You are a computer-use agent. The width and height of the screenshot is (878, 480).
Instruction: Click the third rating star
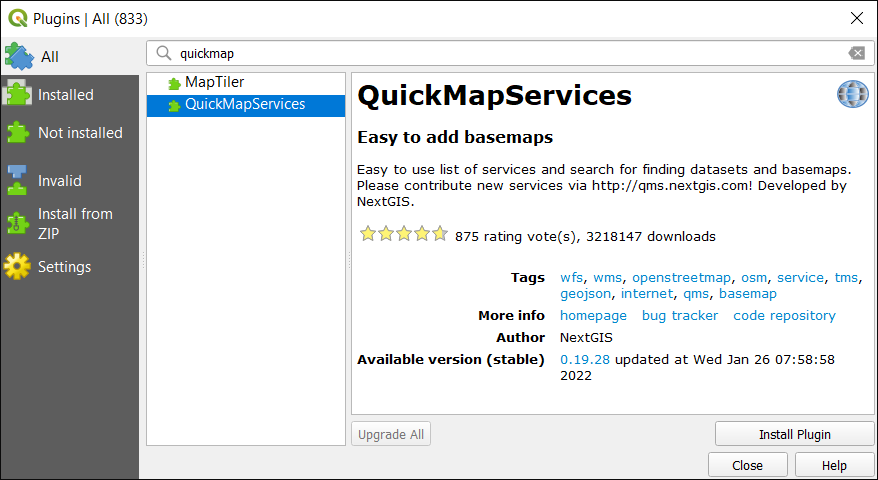click(x=404, y=234)
